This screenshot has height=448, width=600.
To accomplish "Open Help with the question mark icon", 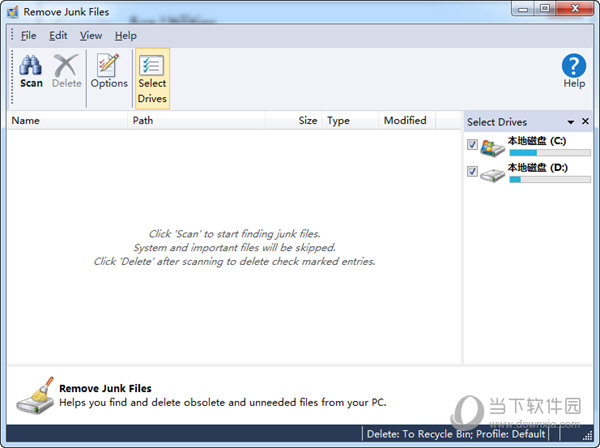I will point(573,66).
